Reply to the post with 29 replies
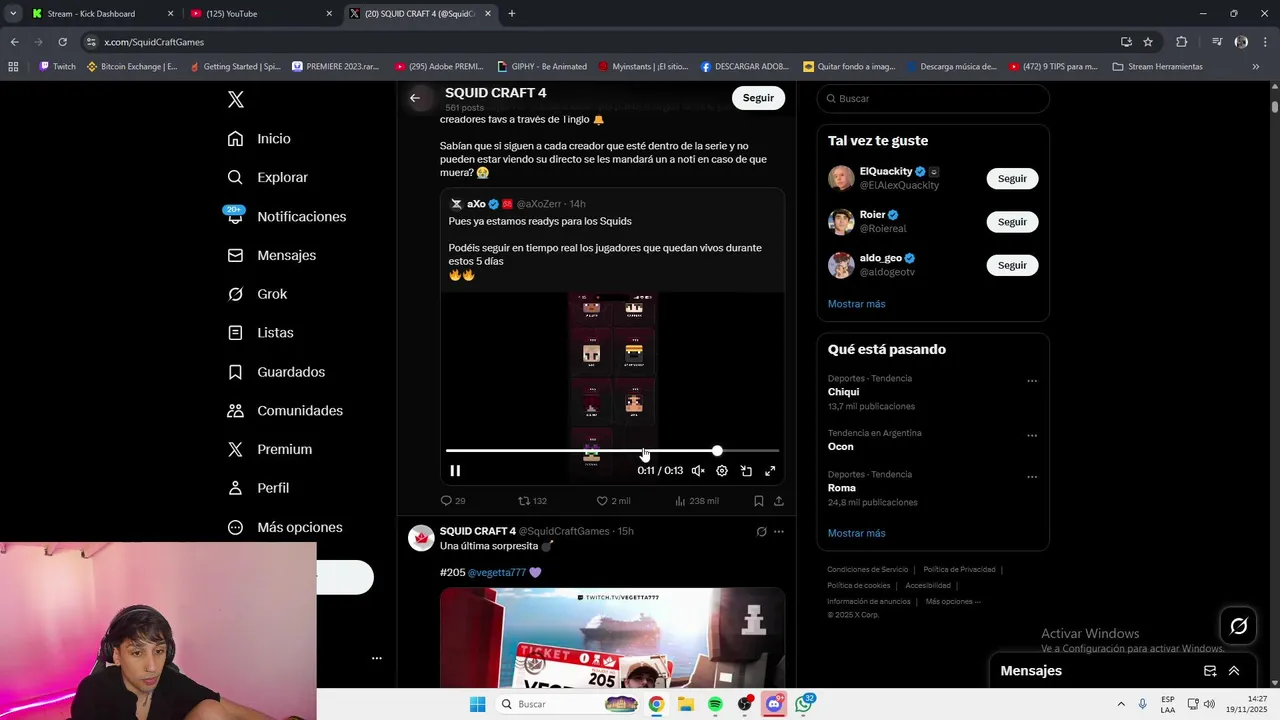Viewport: 1280px width, 720px height. tap(453, 501)
